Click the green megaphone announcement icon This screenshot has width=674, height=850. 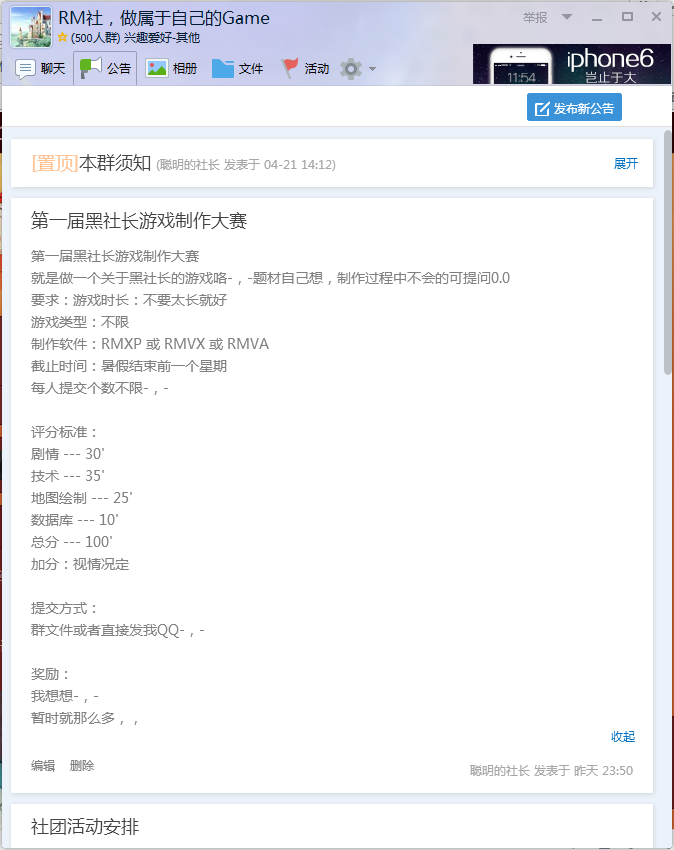91,68
